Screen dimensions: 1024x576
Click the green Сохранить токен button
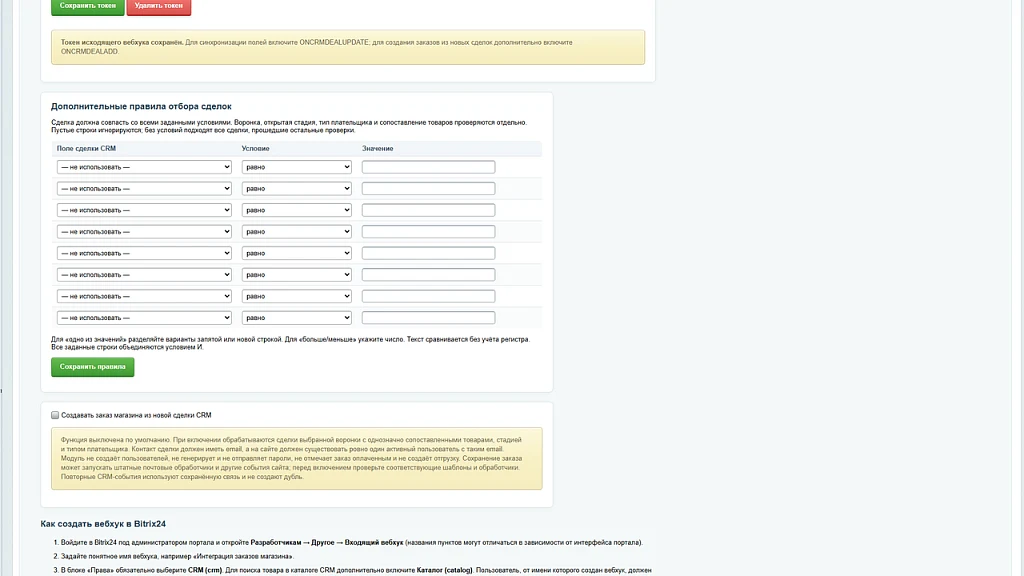(x=88, y=7)
